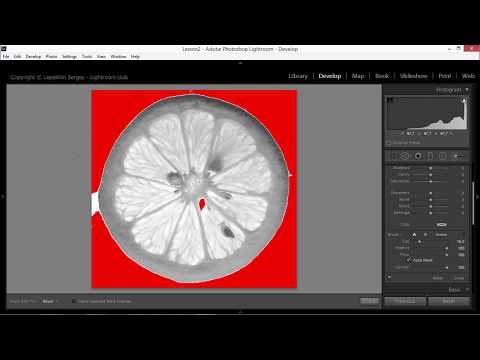Screen dimensions: 480x360
Task: Toggle the adjustment brush panel switch
Action: [x=389, y=277]
